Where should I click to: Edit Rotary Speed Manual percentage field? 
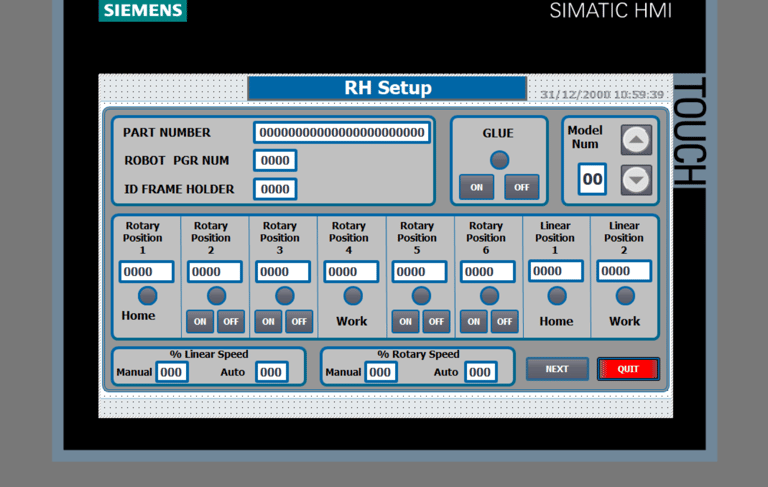pos(381,372)
